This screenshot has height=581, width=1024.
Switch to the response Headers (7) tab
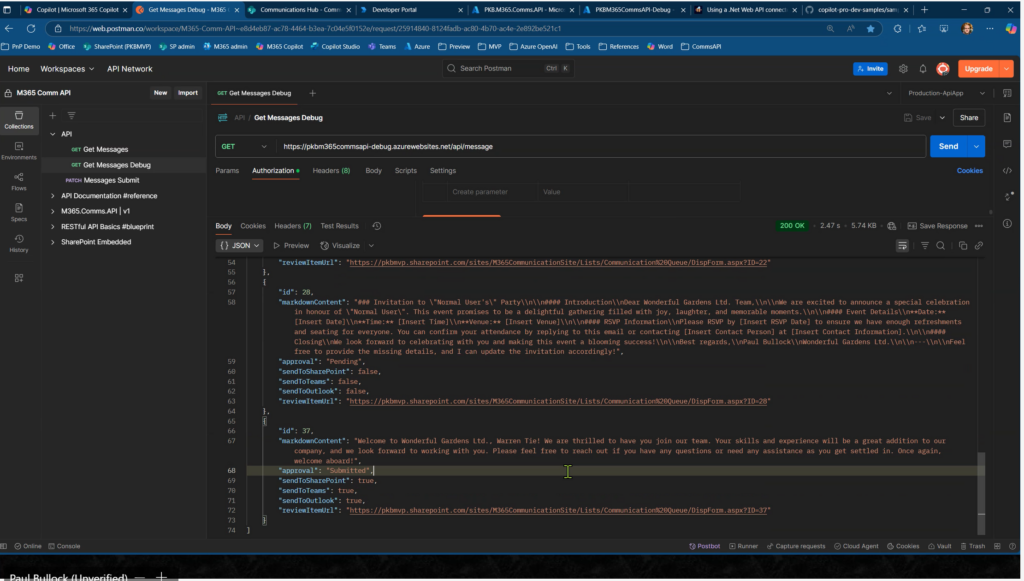coord(293,226)
